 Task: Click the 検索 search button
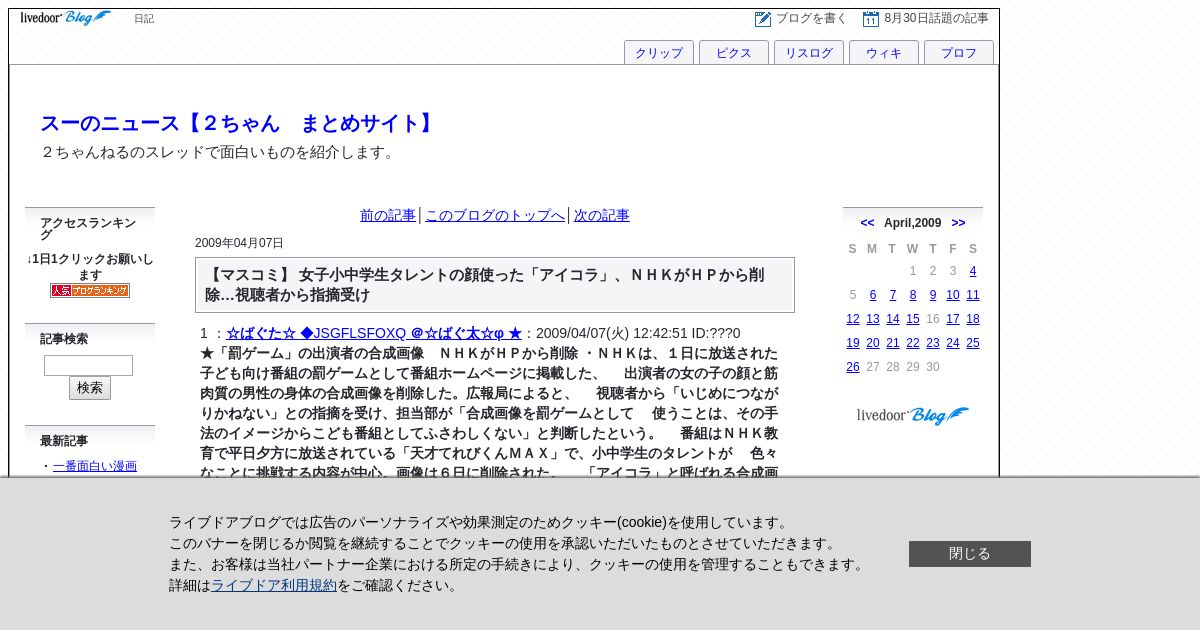tap(90, 388)
